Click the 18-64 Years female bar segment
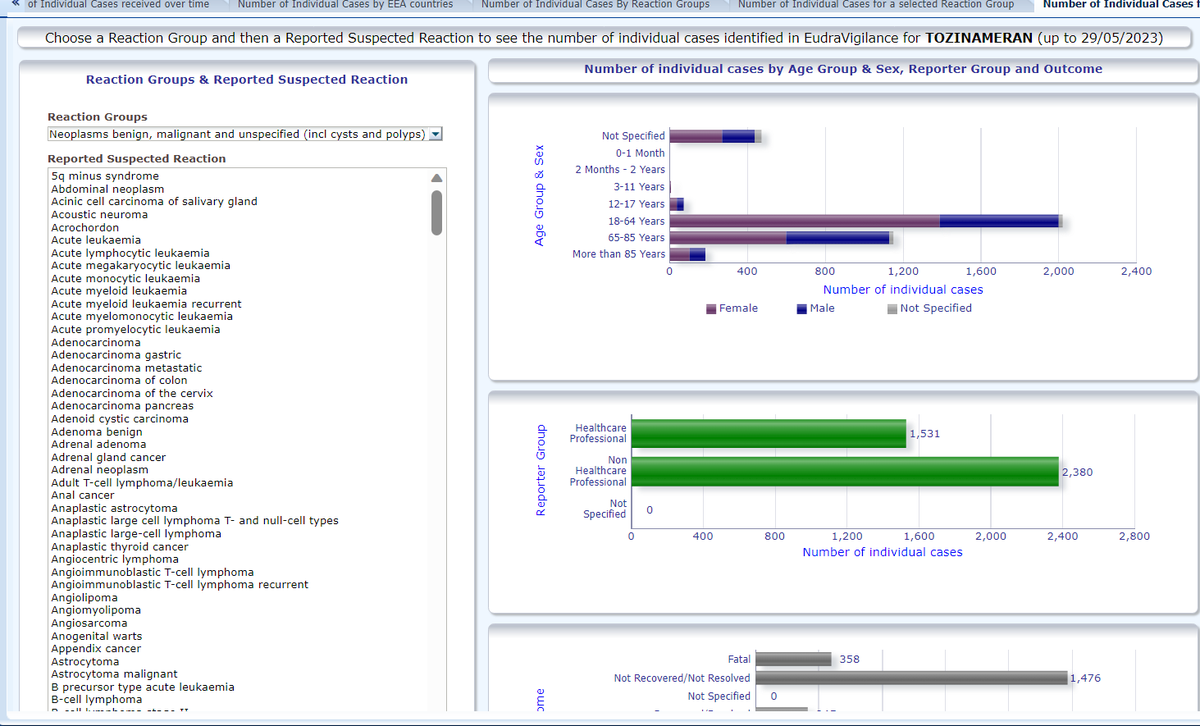1200x726 pixels. point(804,221)
